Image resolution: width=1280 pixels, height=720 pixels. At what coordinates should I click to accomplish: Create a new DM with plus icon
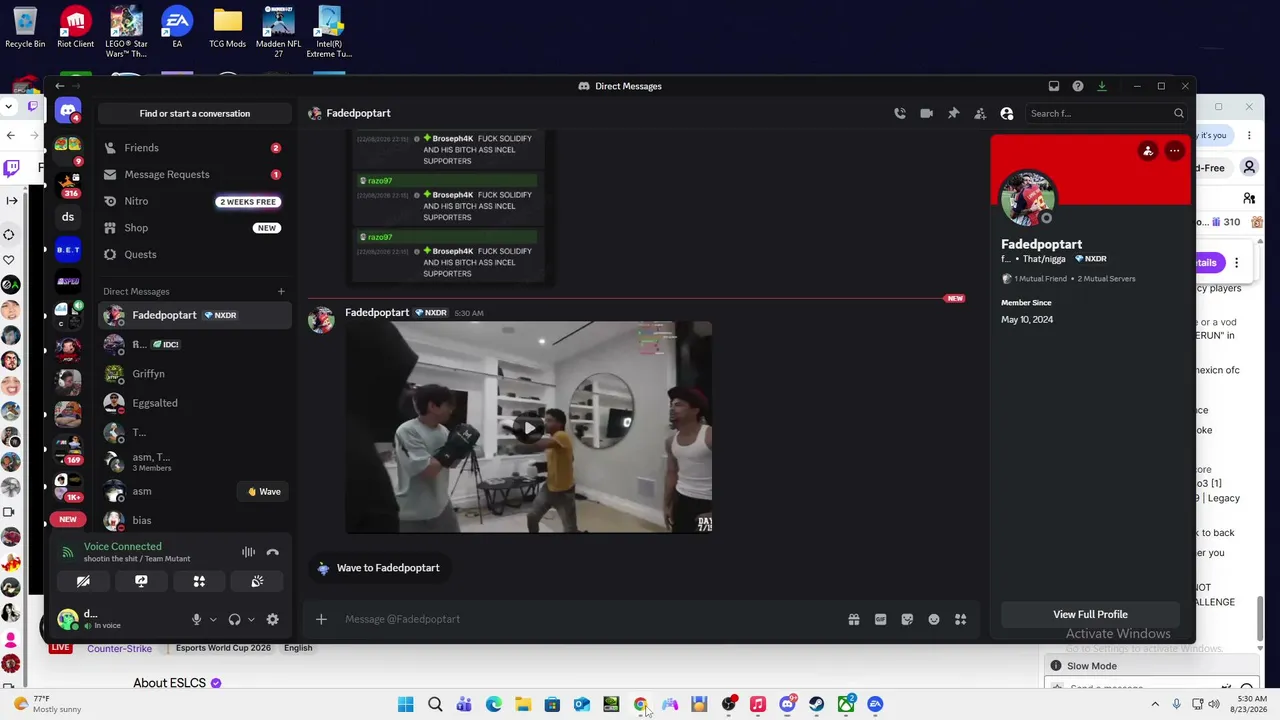click(x=281, y=291)
